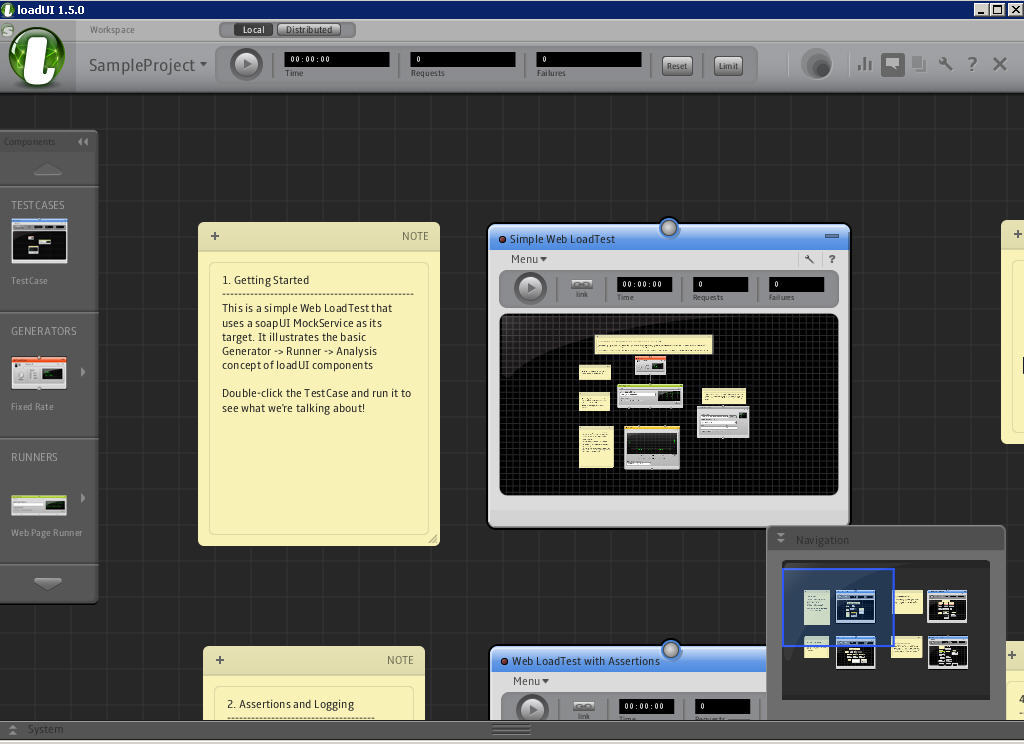
Task: Click the loadUI green logo
Action: click(37, 57)
